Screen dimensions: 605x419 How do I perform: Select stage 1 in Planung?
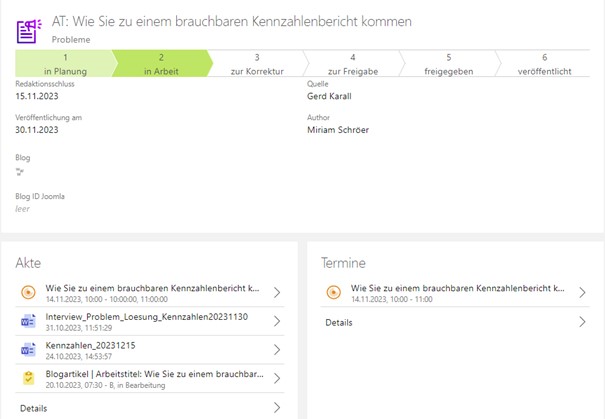coord(65,64)
